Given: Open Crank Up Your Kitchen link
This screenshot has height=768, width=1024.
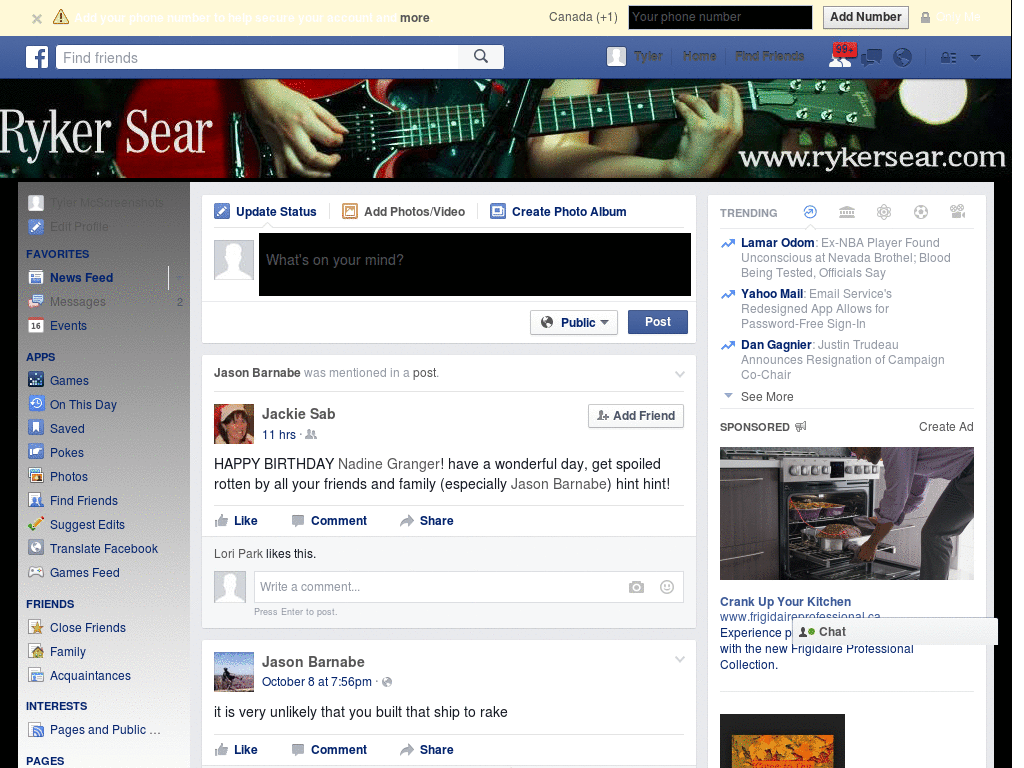Looking at the screenshot, I should (x=785, y=601).
